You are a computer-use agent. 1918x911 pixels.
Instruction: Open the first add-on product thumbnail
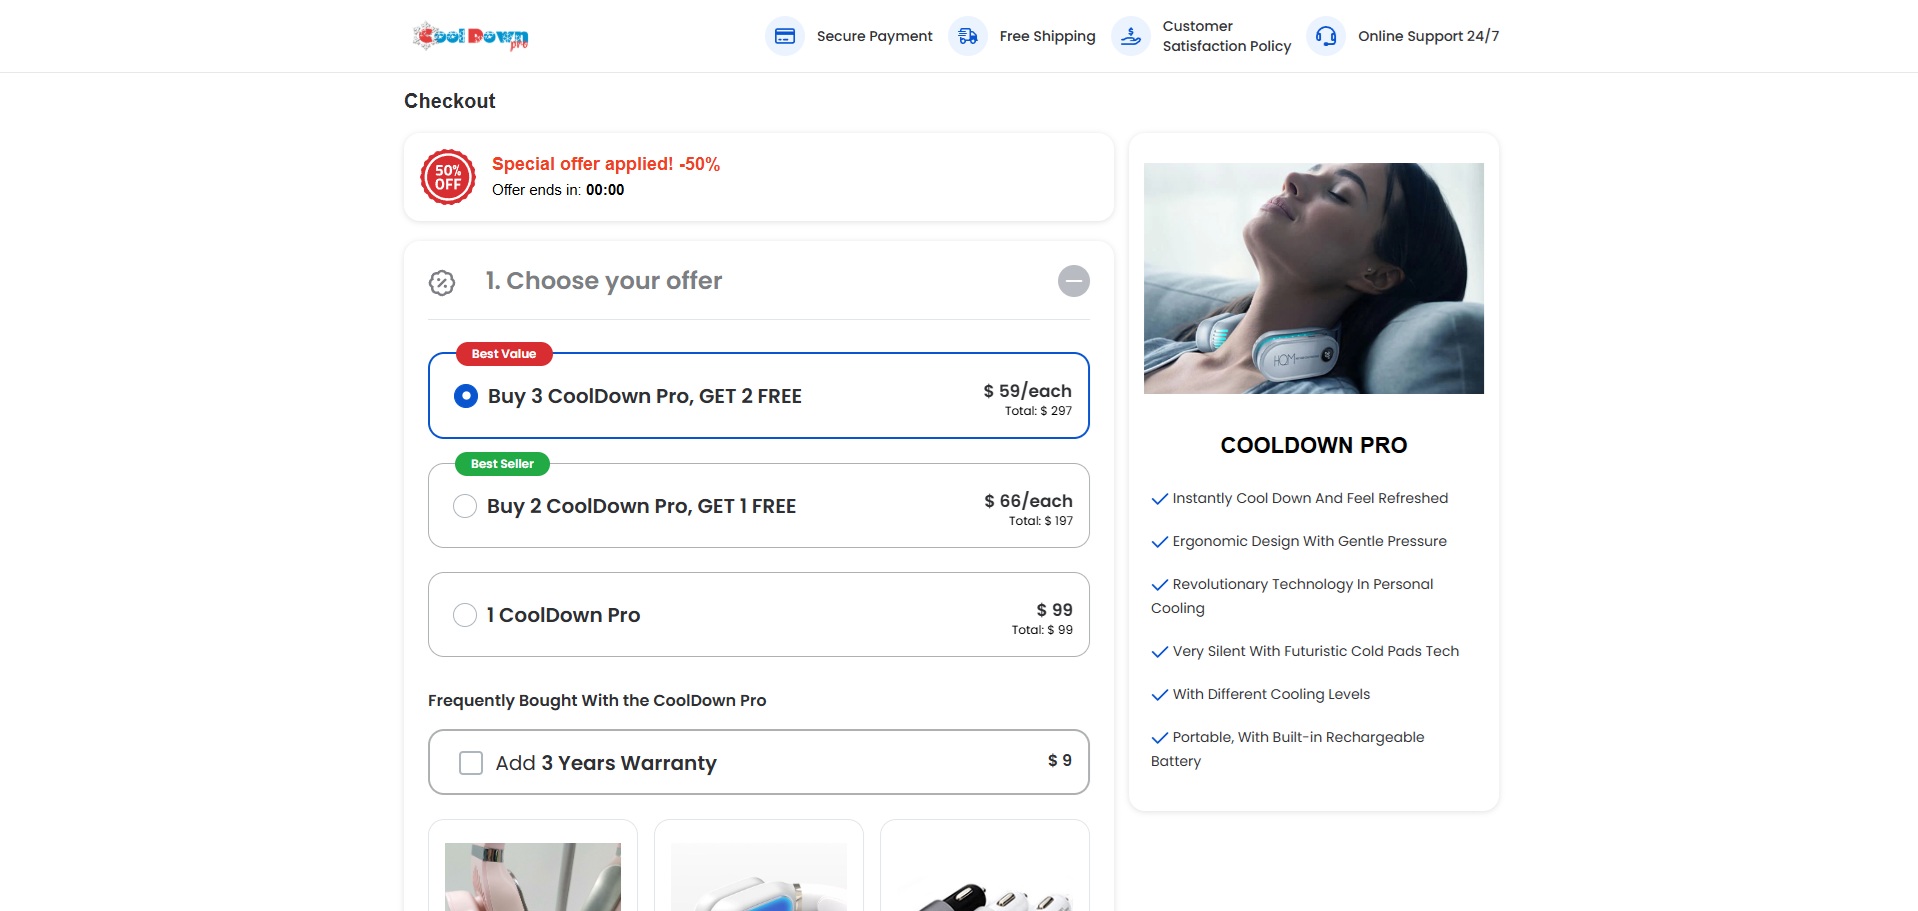coord(533,876)
